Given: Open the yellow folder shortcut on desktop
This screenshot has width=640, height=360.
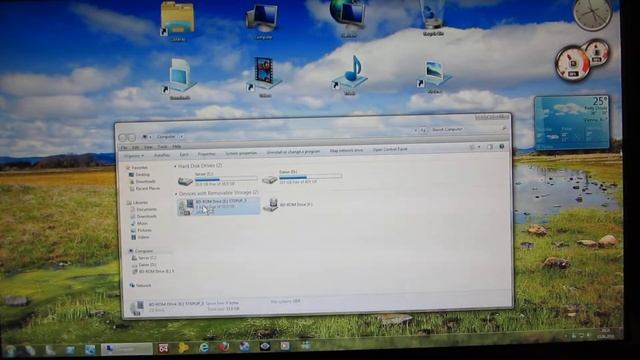Looking at the screenshot, I should (x=177, y=22).
